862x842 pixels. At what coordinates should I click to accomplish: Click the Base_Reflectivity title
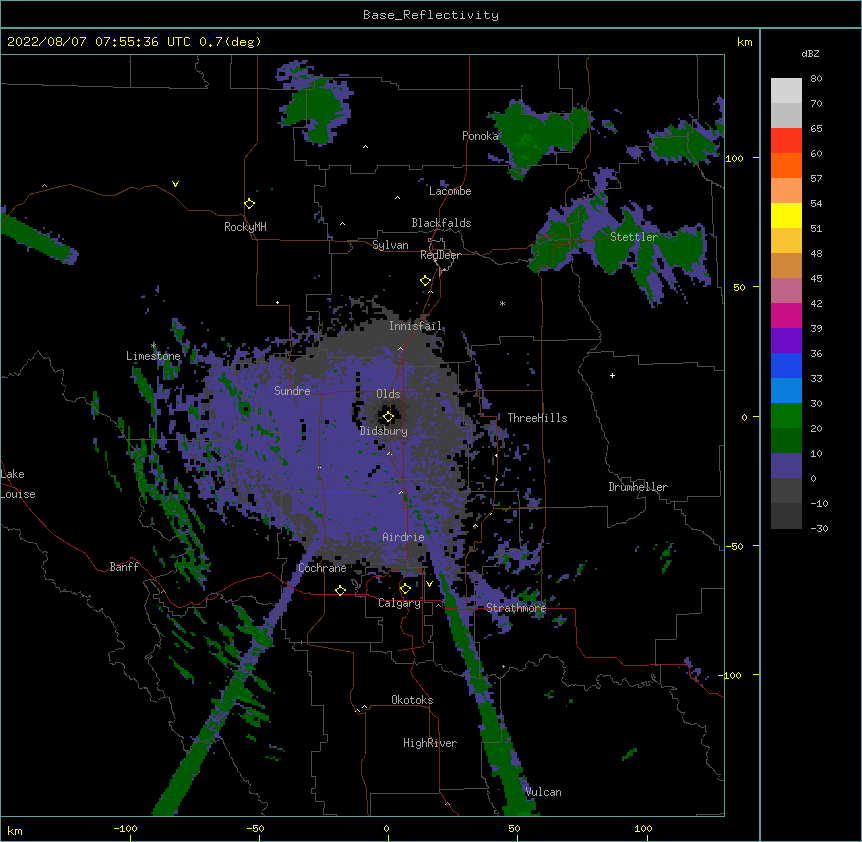pos(431,15)
